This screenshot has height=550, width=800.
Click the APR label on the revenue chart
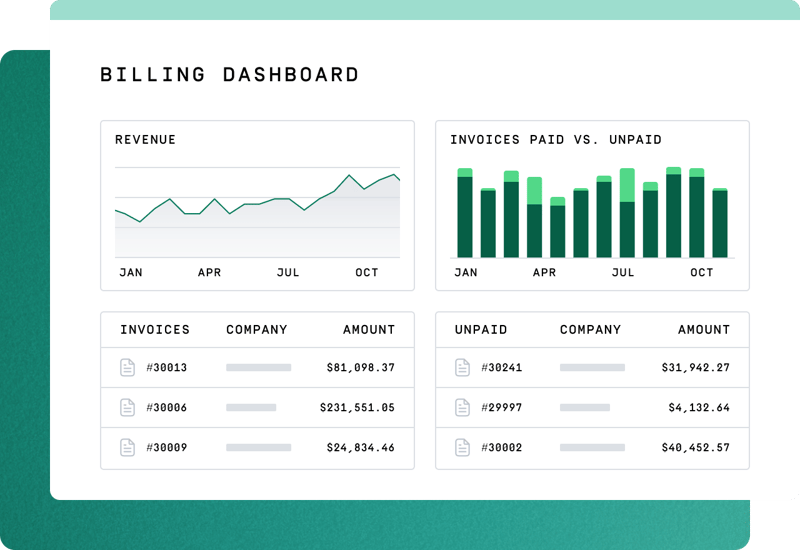[x=209, y=272]
